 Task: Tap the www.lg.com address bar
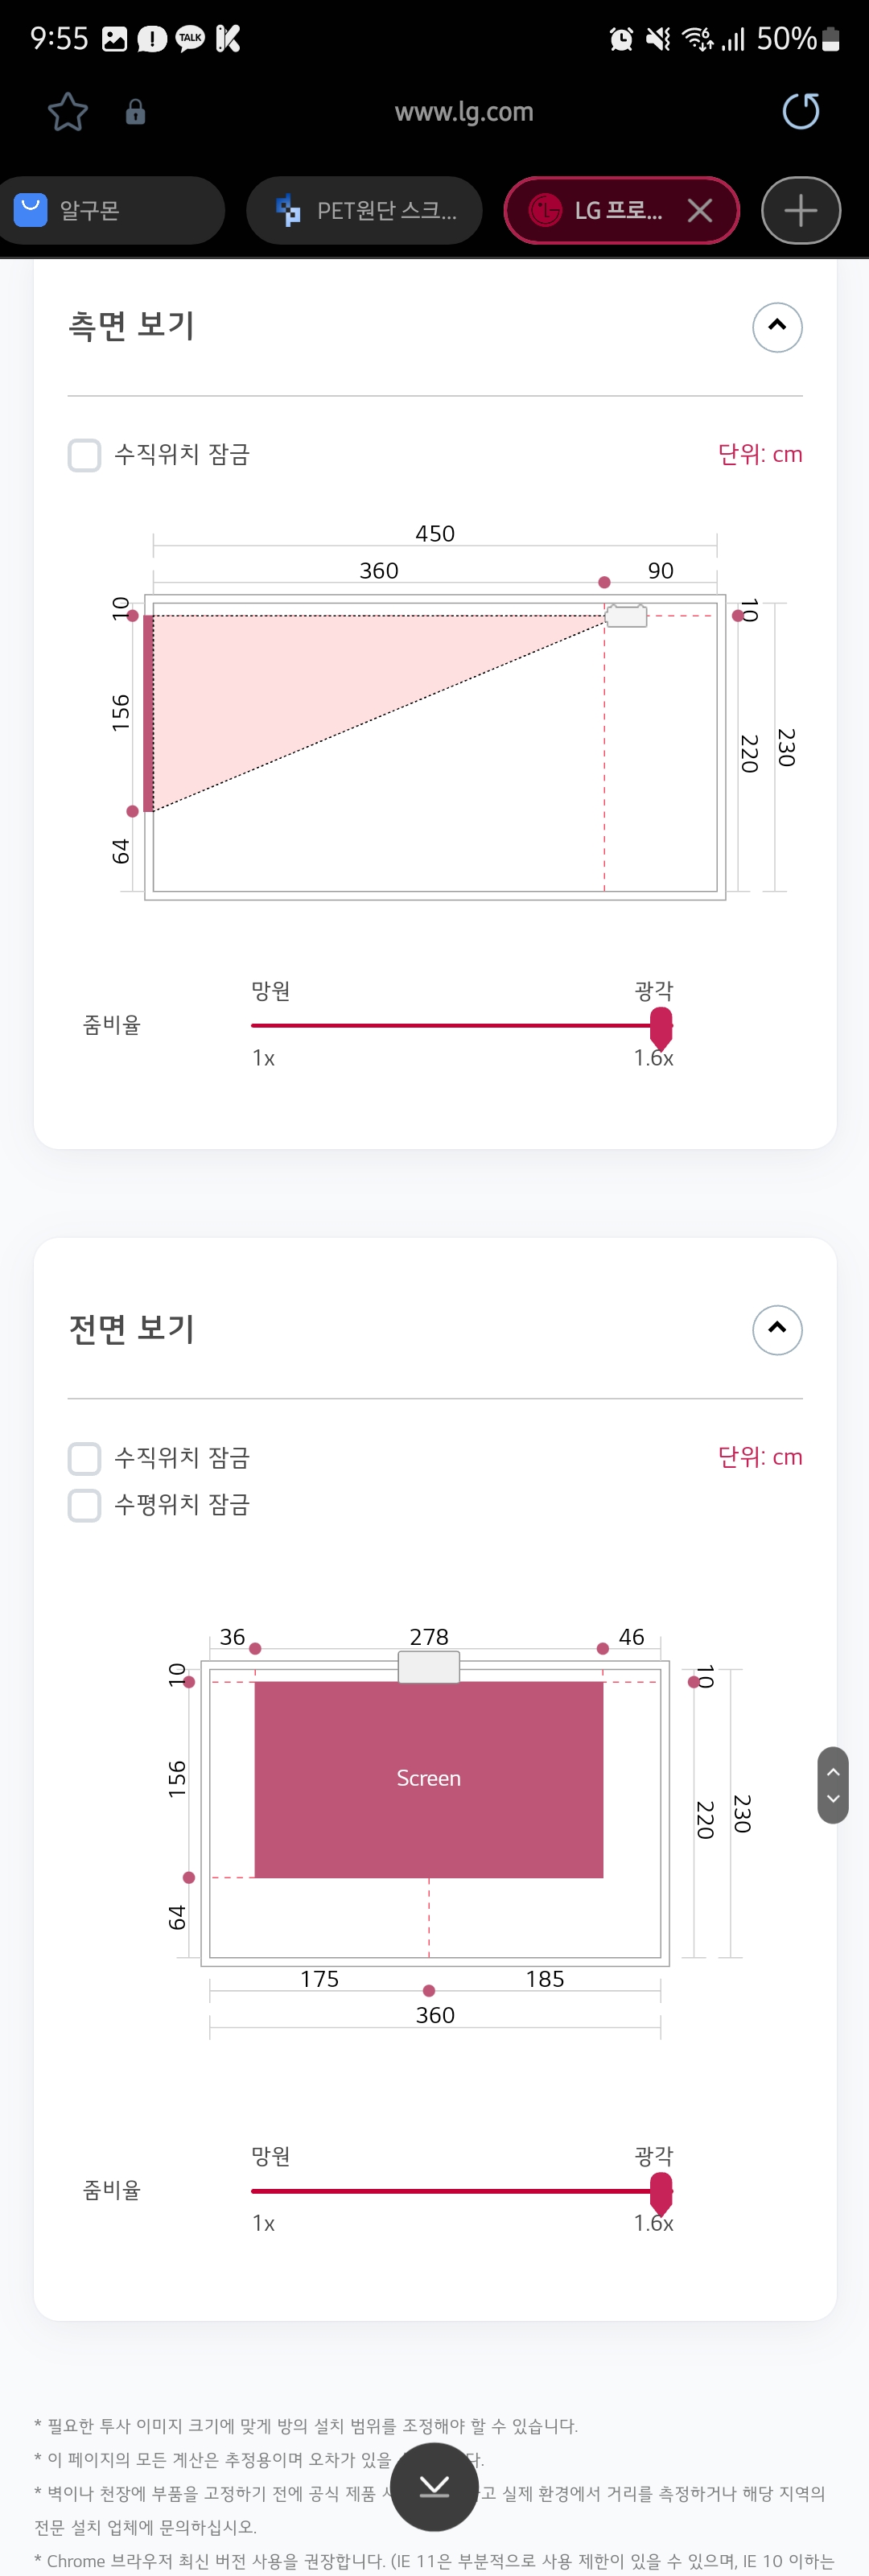464,112
